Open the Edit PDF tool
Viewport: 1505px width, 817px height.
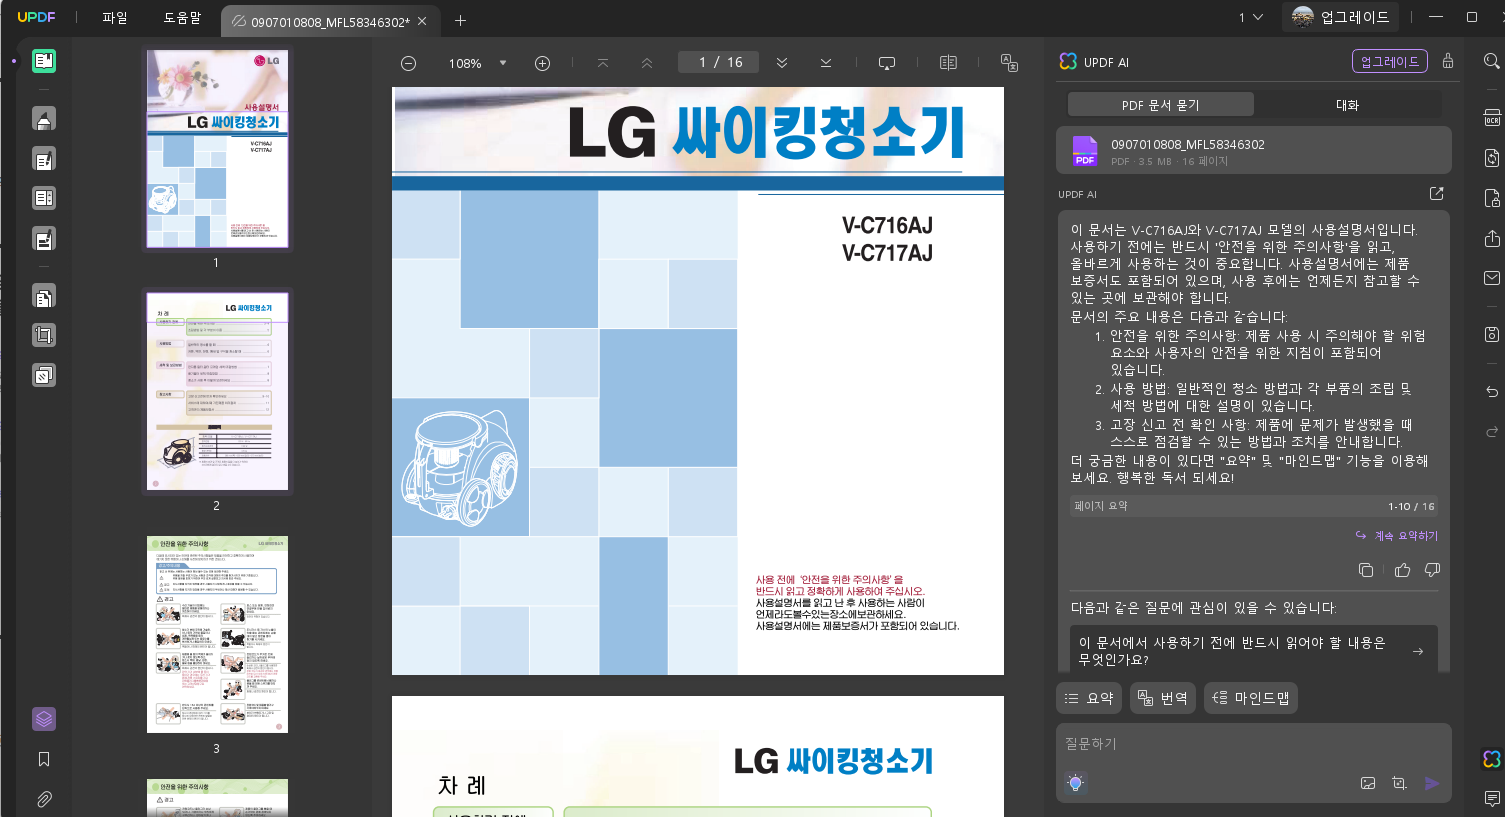44,159
